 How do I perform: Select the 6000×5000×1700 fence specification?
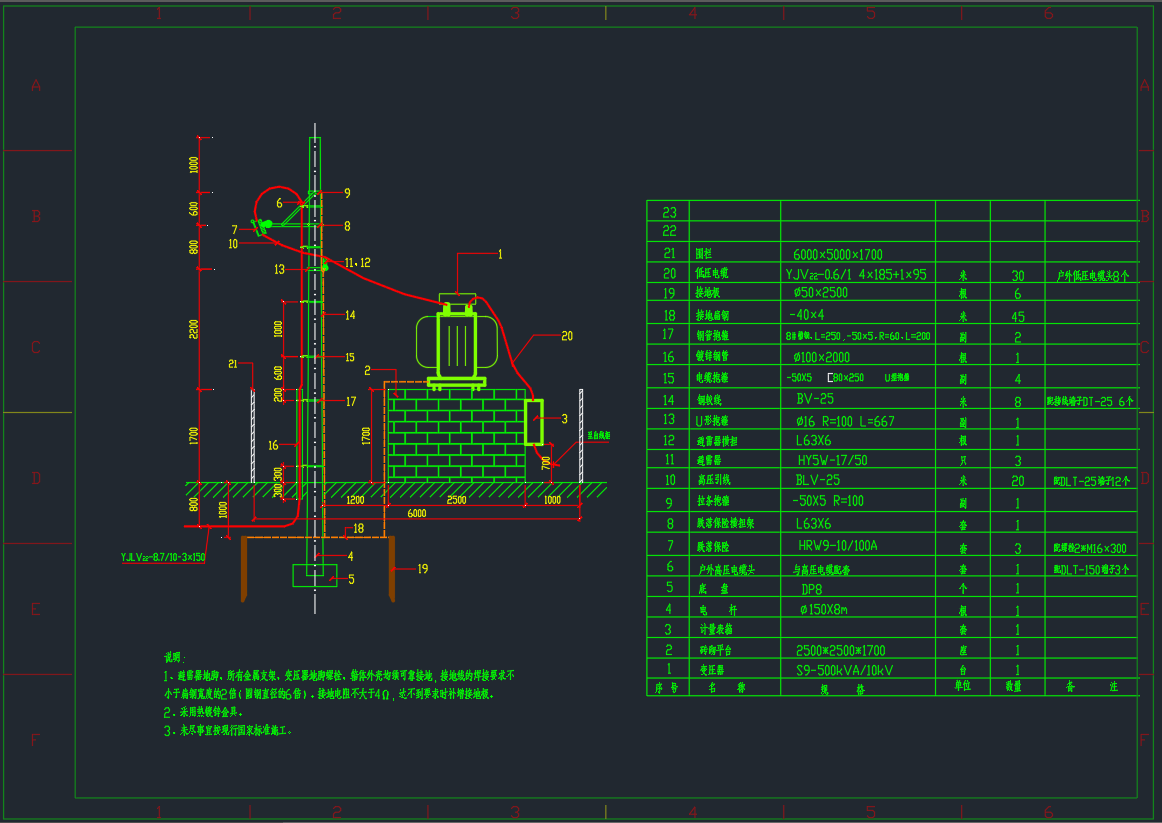838,254
